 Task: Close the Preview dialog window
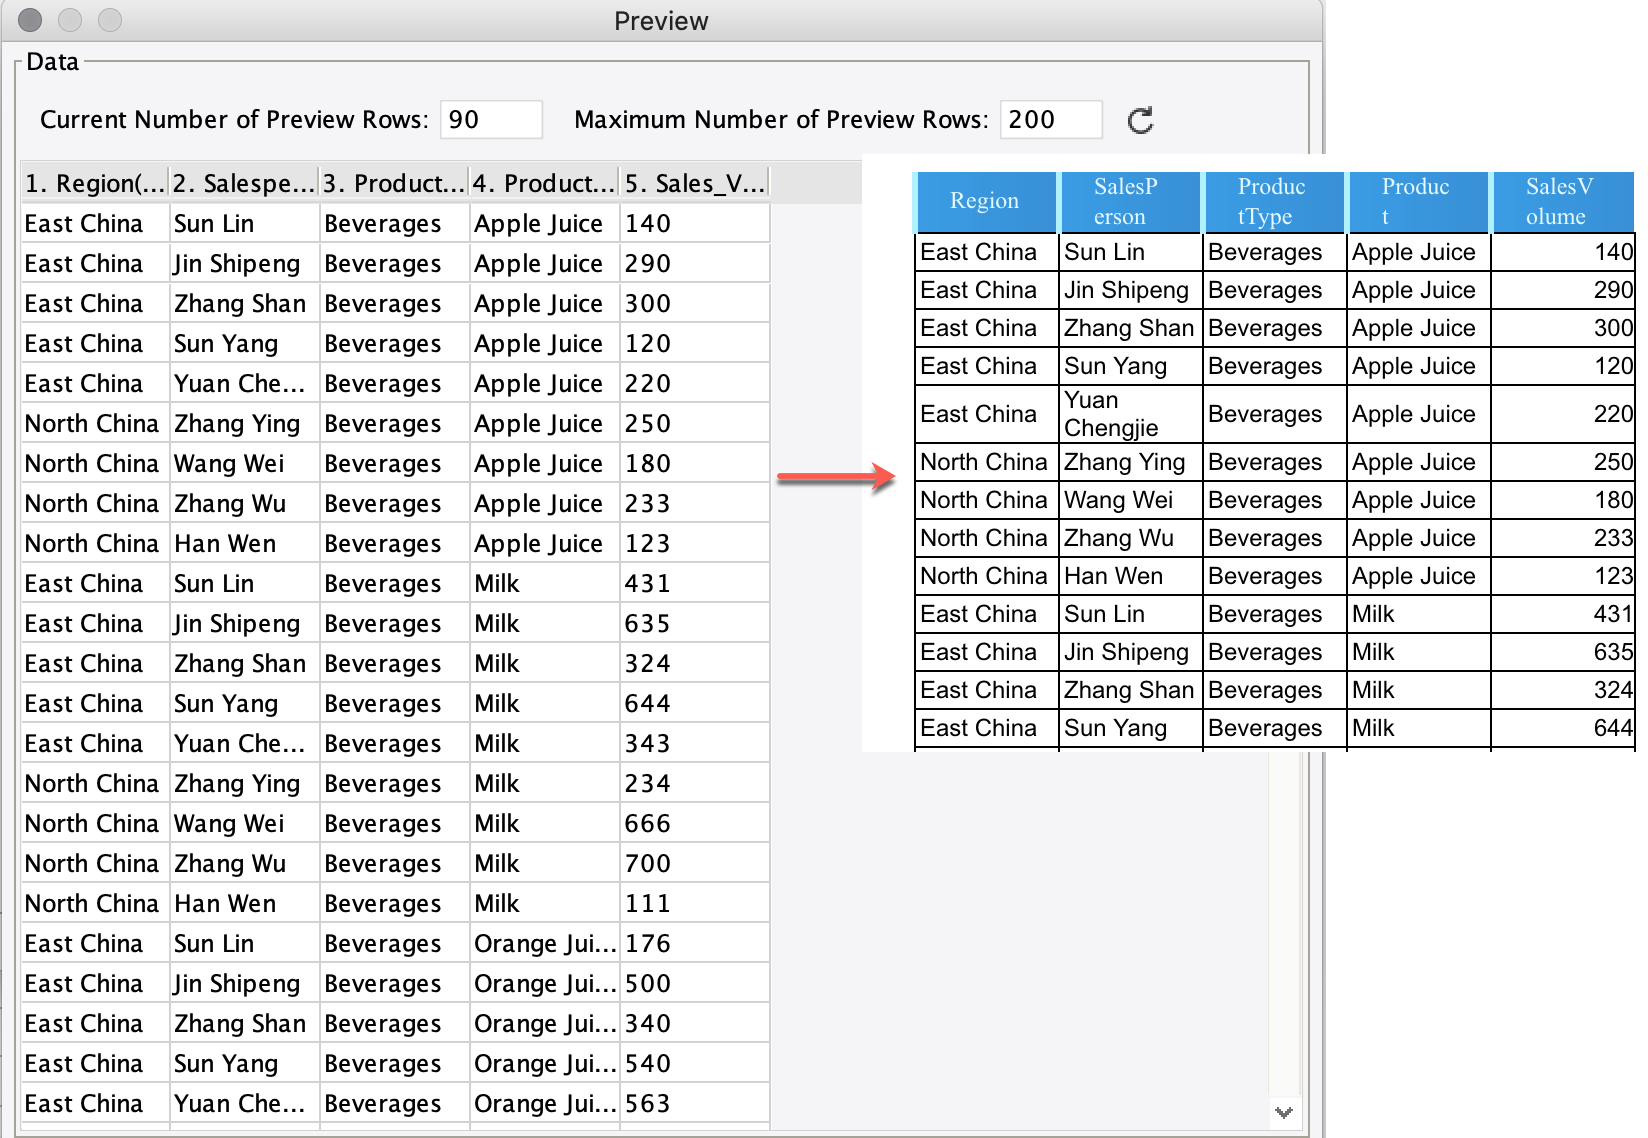pyautogui.click(x=29, y=19)
